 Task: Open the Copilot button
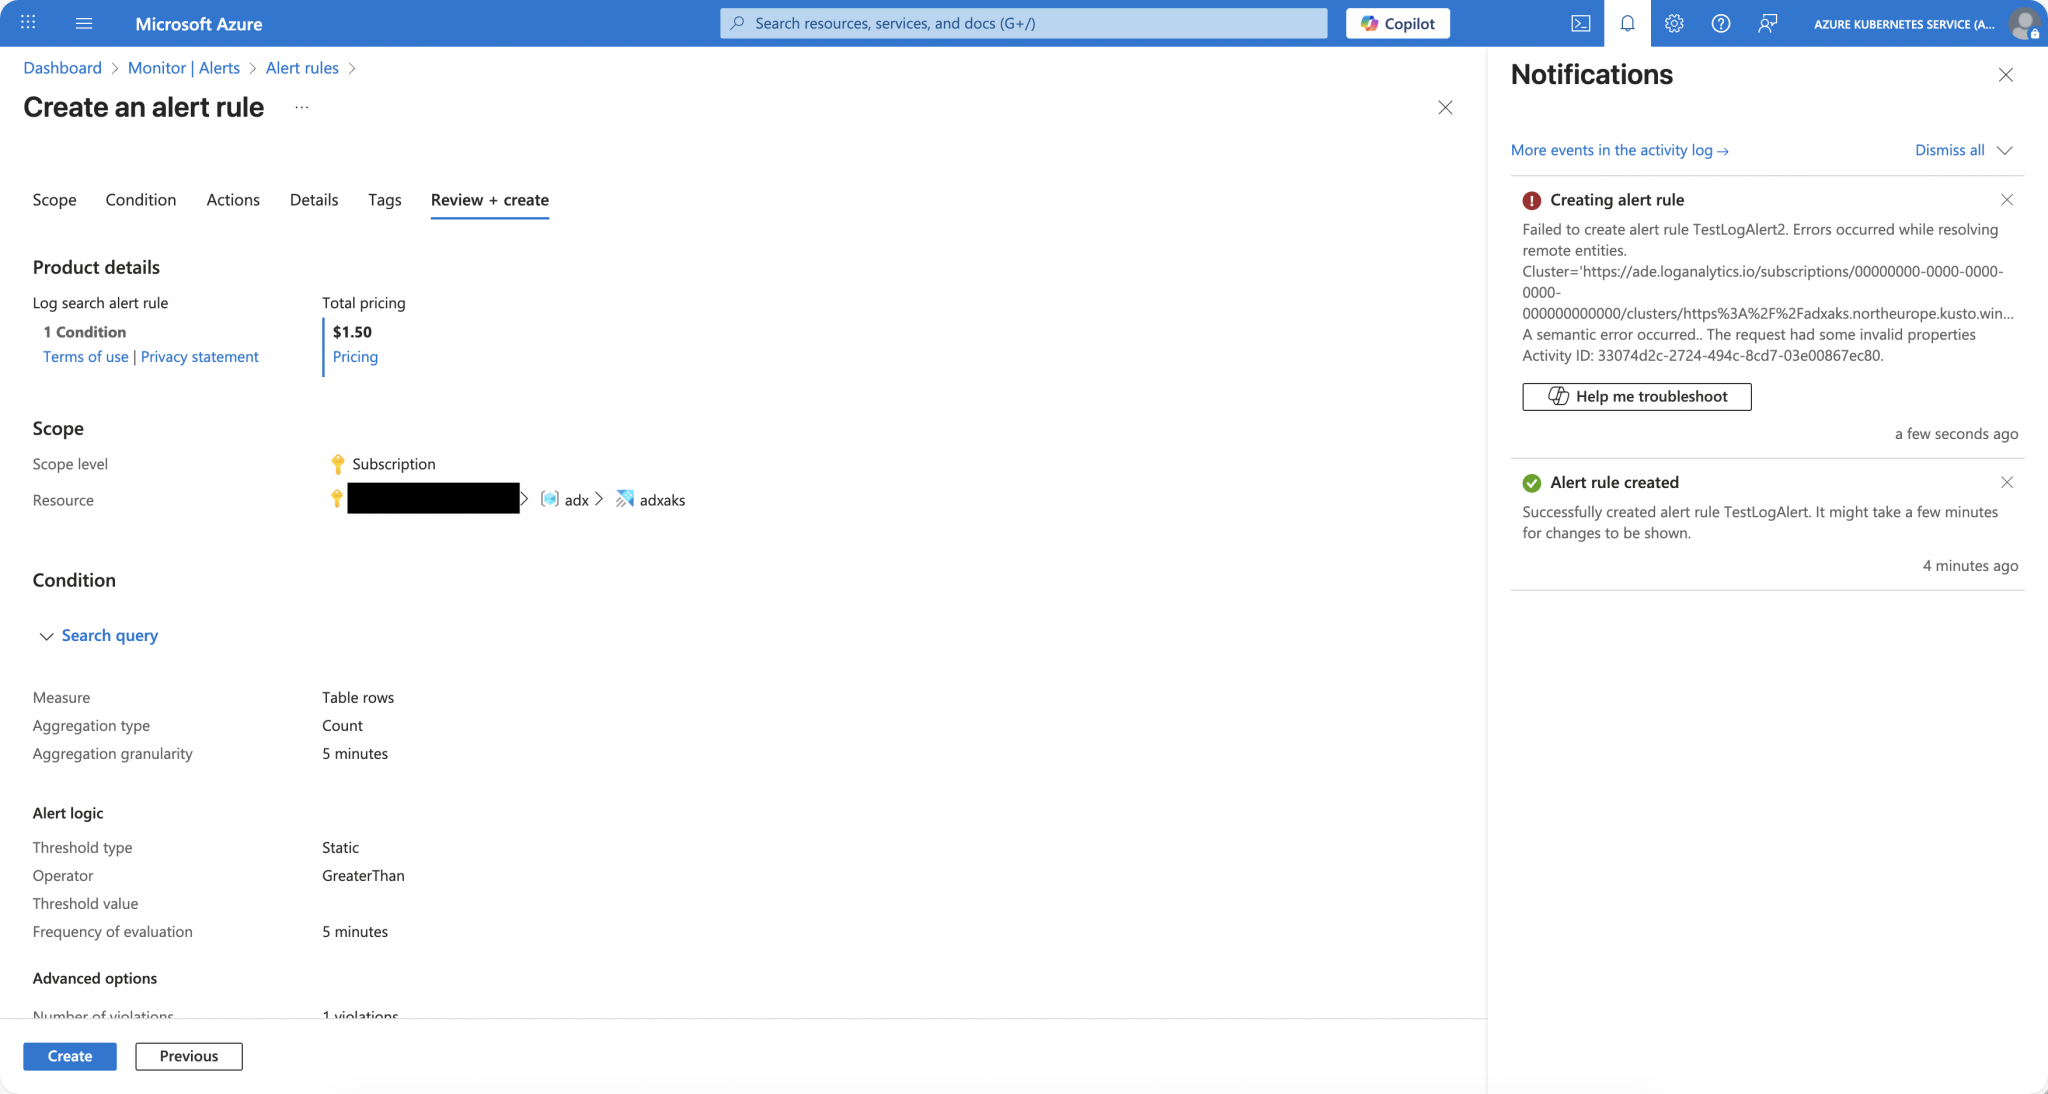coord(1397,23)
